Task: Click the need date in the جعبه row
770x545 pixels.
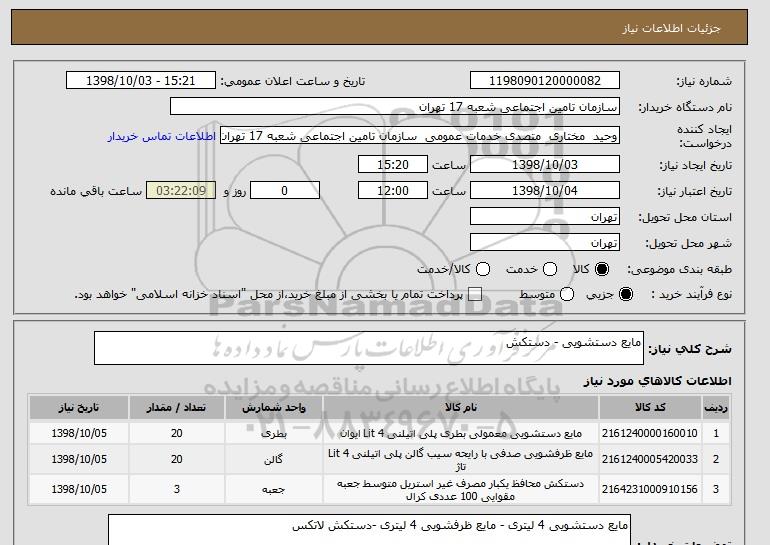Action: point(79,490)
